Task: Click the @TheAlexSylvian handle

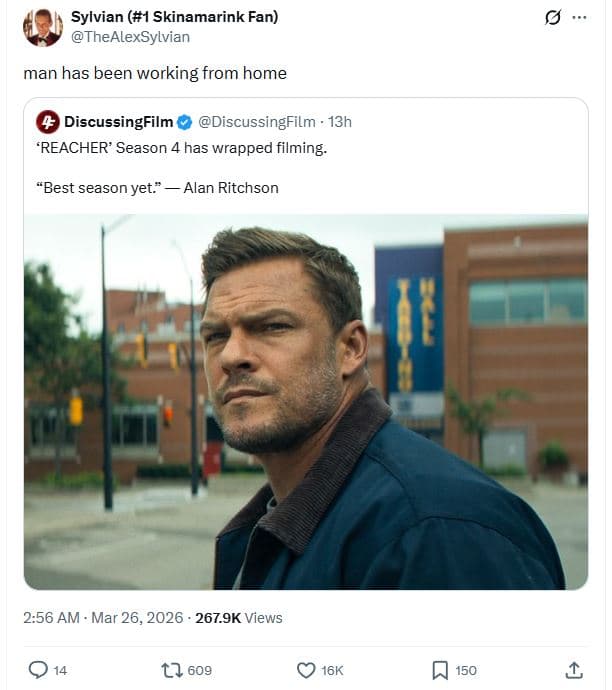Action: 130,36
